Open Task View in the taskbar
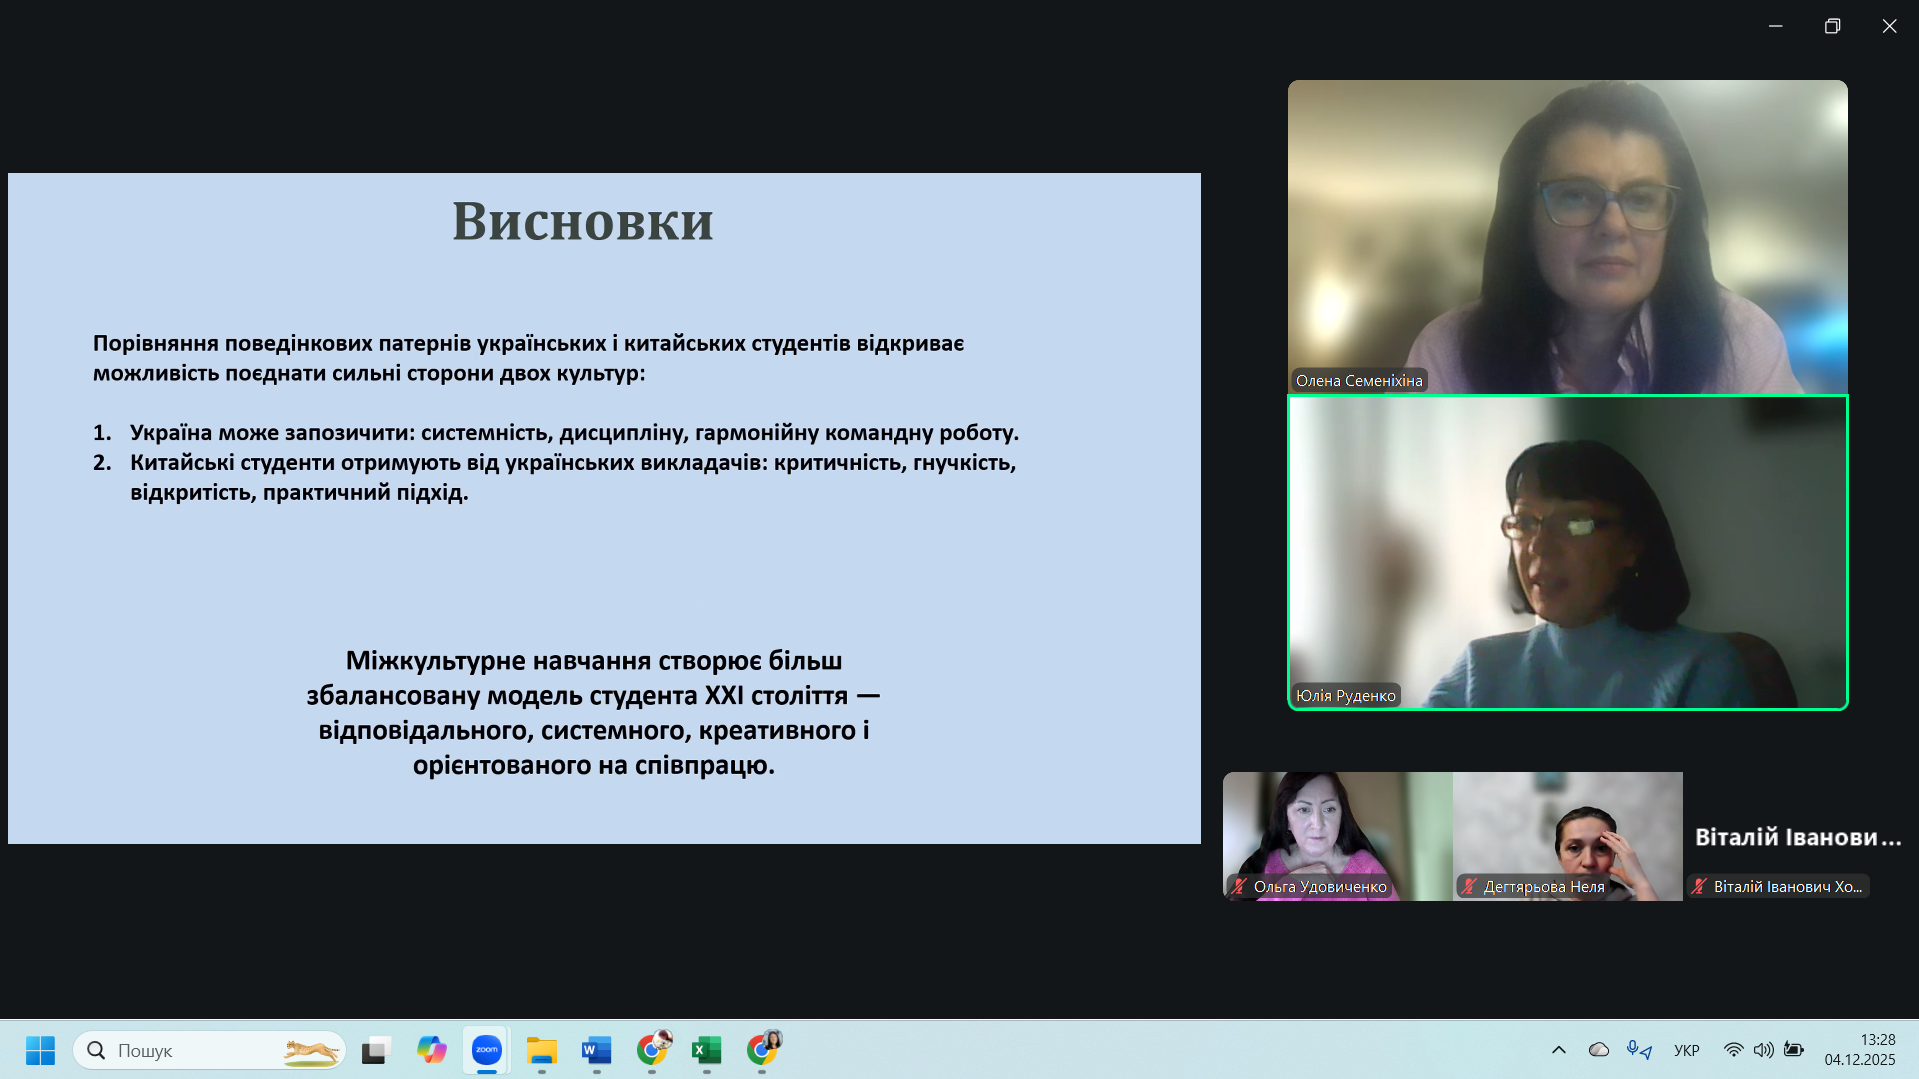 tap(375, 1050)
